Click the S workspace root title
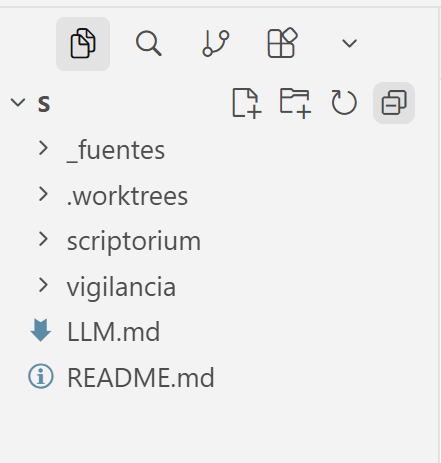This screenshot has height=463, width=441. click(x=44, y=104)
